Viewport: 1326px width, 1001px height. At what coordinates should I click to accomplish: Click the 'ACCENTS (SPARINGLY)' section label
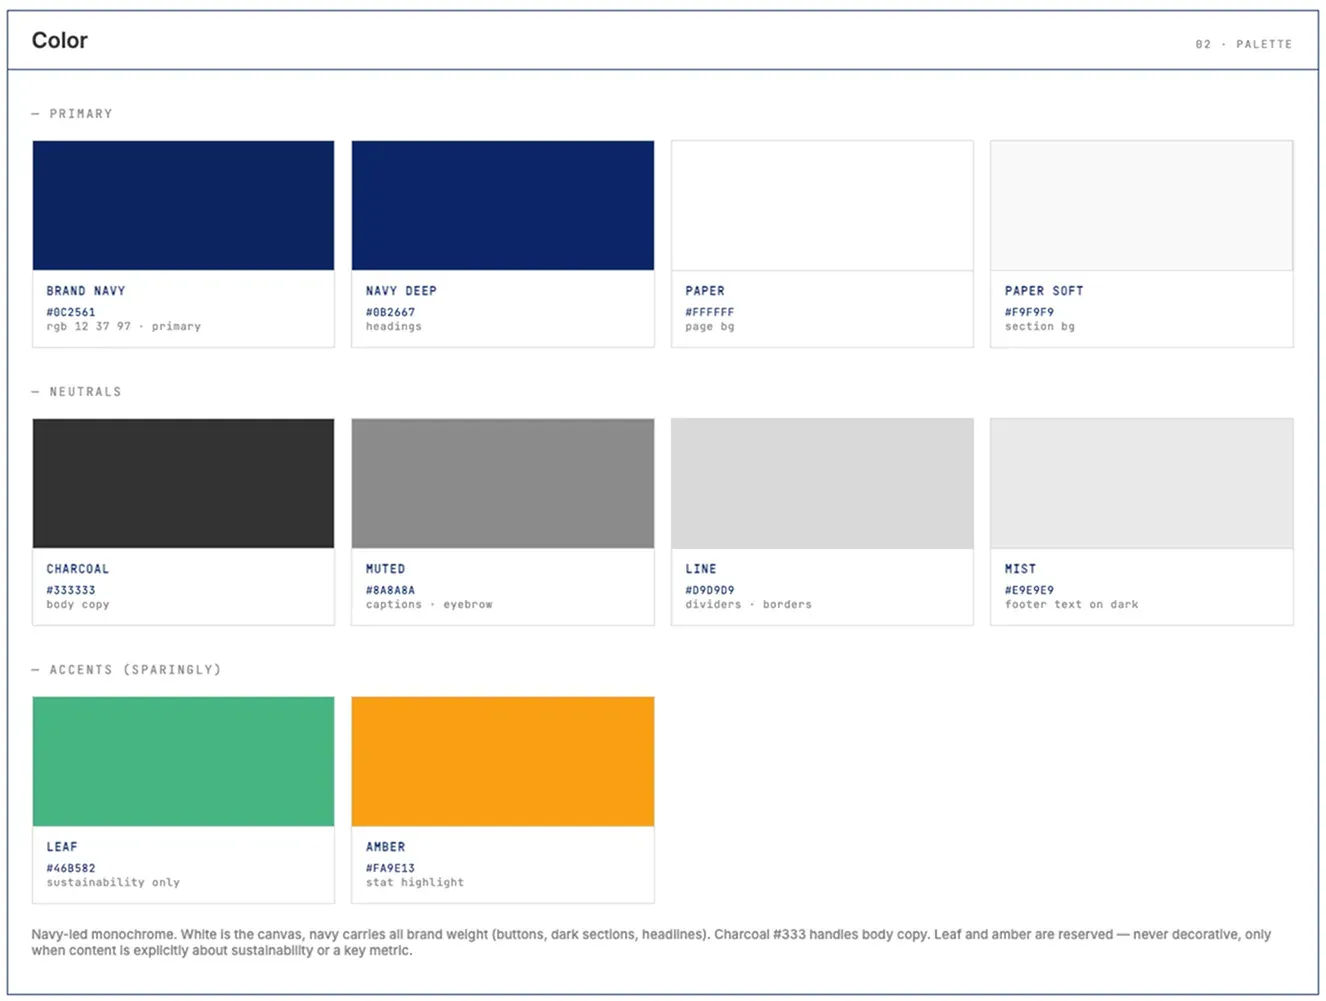[x=135, y=670]
